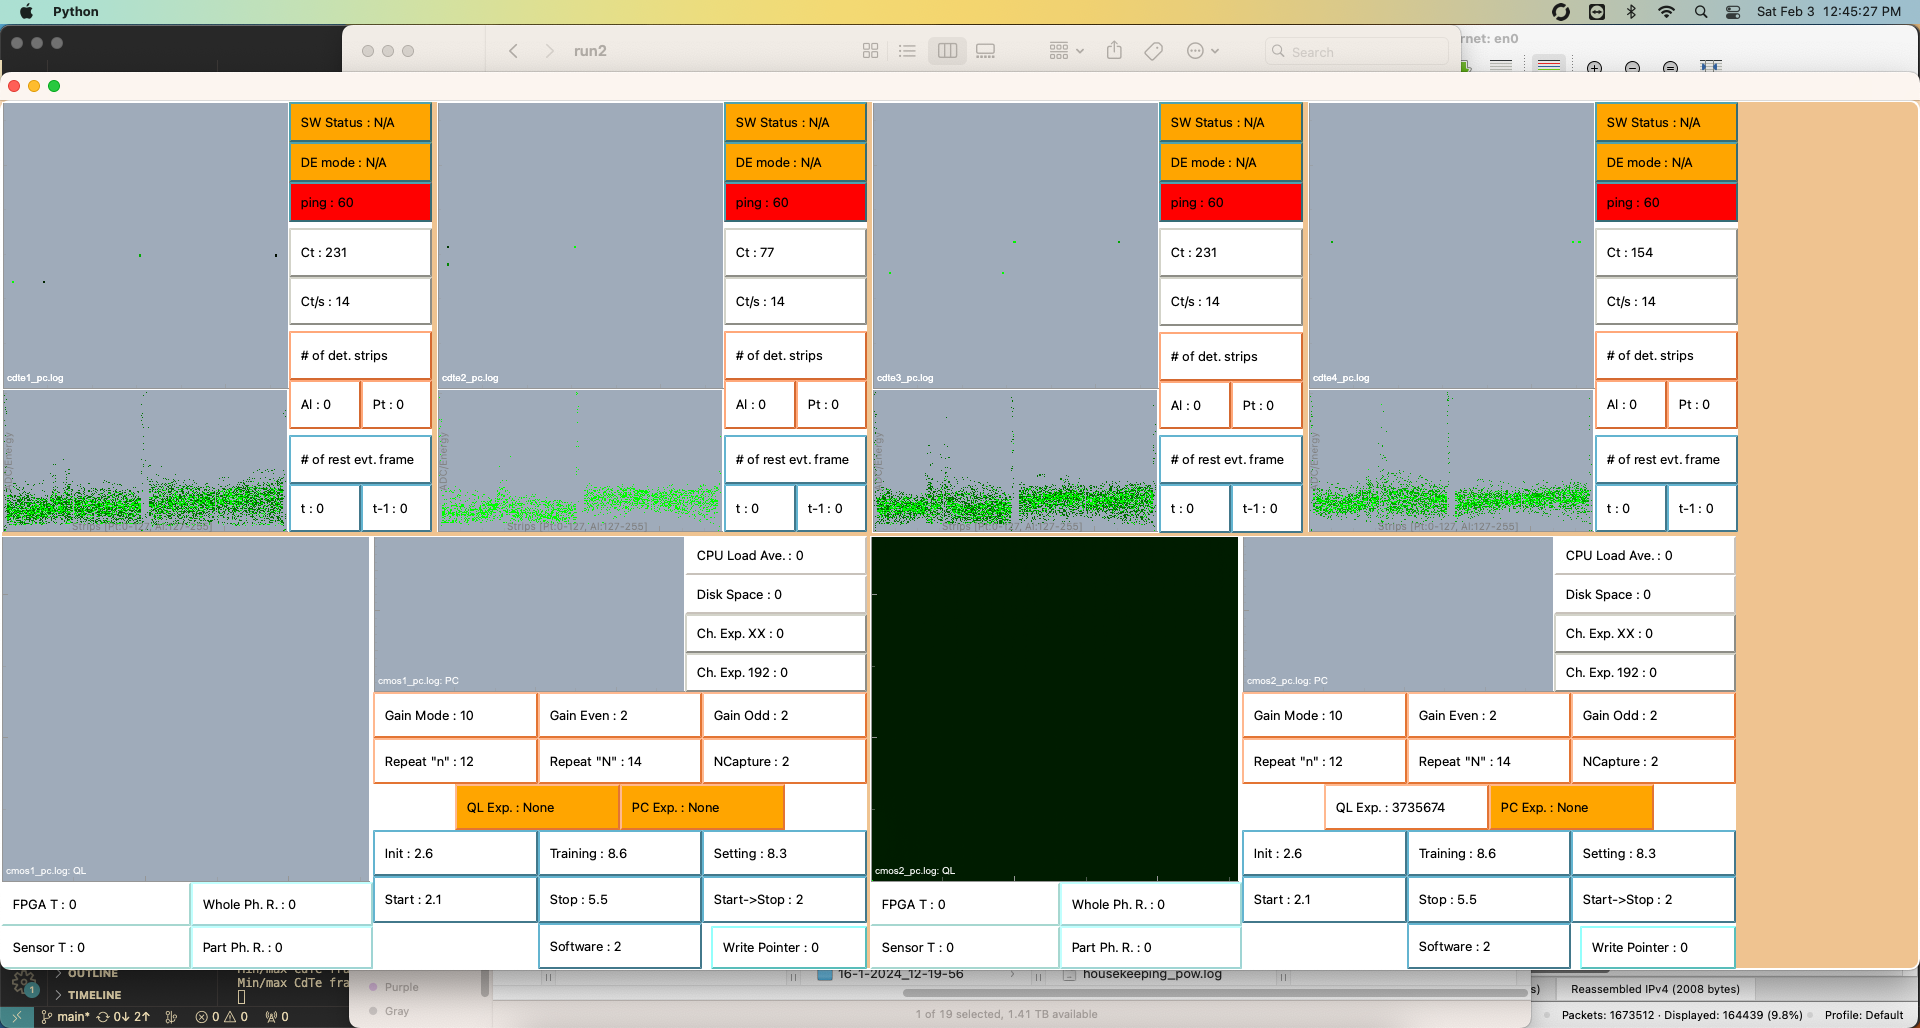The image size is (1920, 1028).
Task: Click the Finder Edit Tags icon
Action: tap(1153, 51)
